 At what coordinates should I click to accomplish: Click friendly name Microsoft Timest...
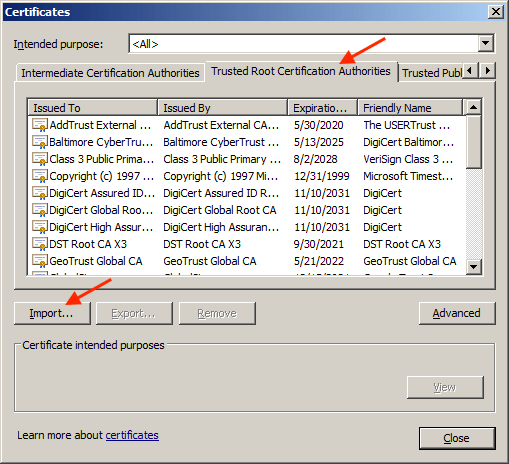408,176
